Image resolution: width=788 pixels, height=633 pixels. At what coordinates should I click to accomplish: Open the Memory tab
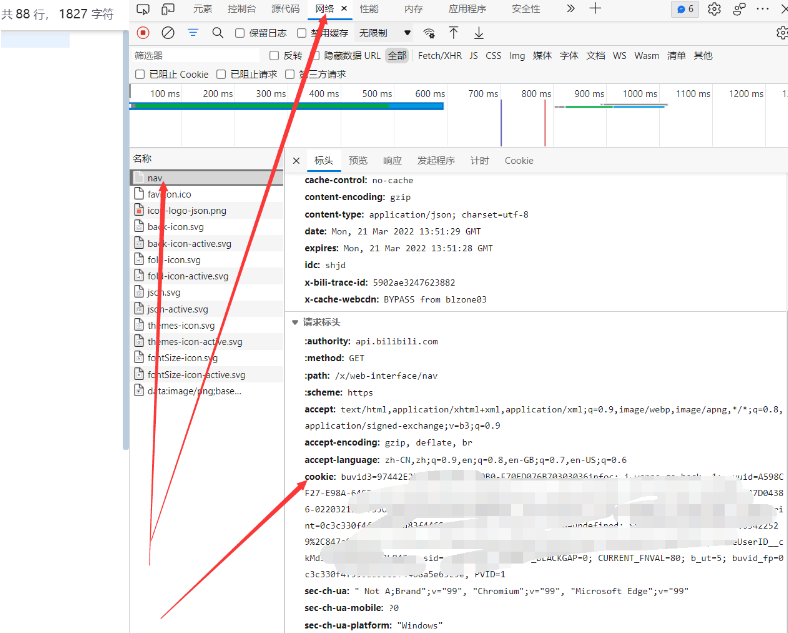coord(414,9)
